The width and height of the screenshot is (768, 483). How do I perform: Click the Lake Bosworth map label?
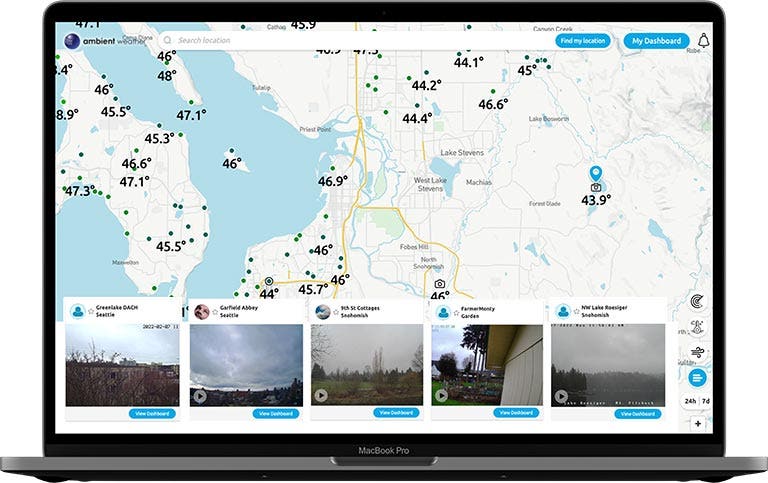[549, 119]
